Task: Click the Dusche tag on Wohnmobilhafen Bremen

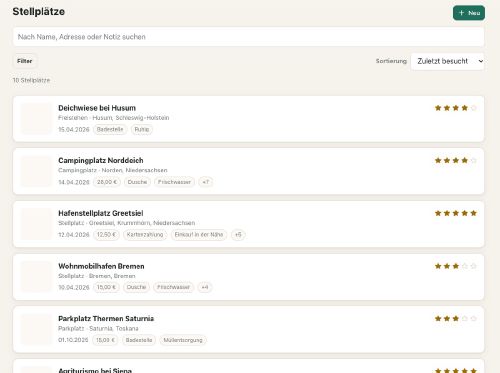Action: coord(136,287)
